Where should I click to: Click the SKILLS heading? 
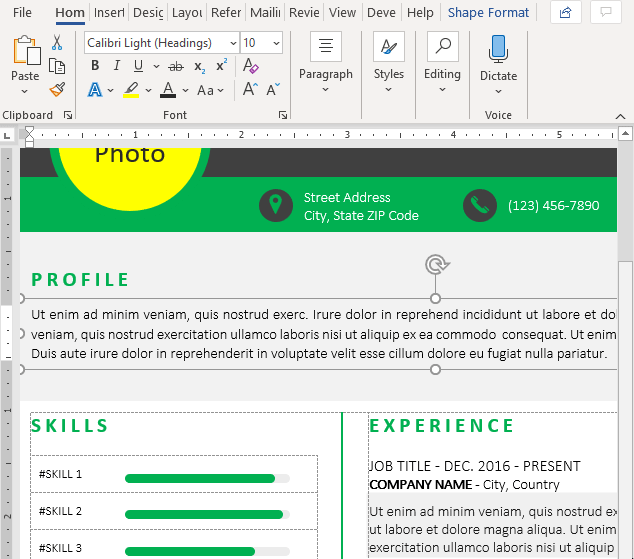point(70,425)
